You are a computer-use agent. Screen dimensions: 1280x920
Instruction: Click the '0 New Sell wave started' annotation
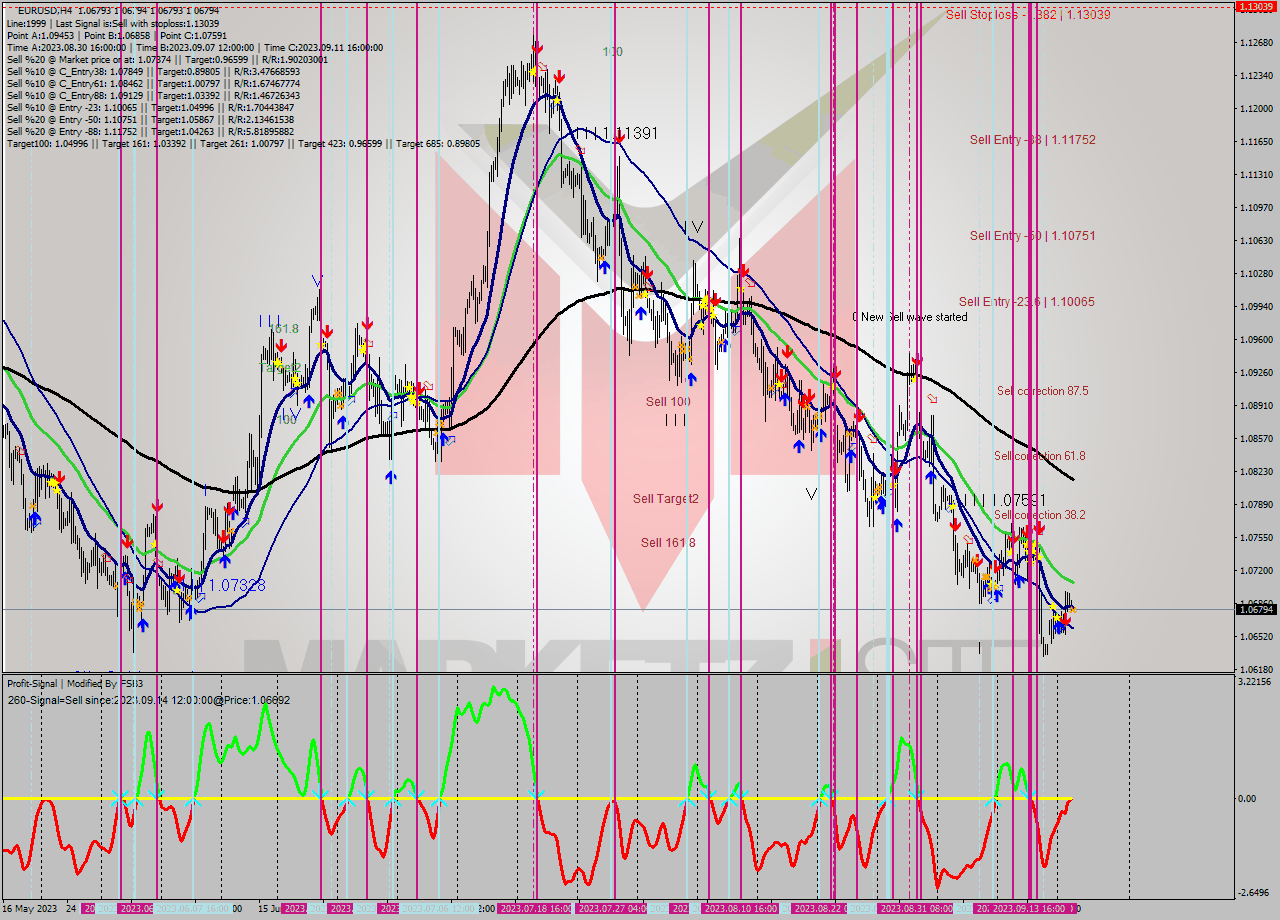[909, 317]
